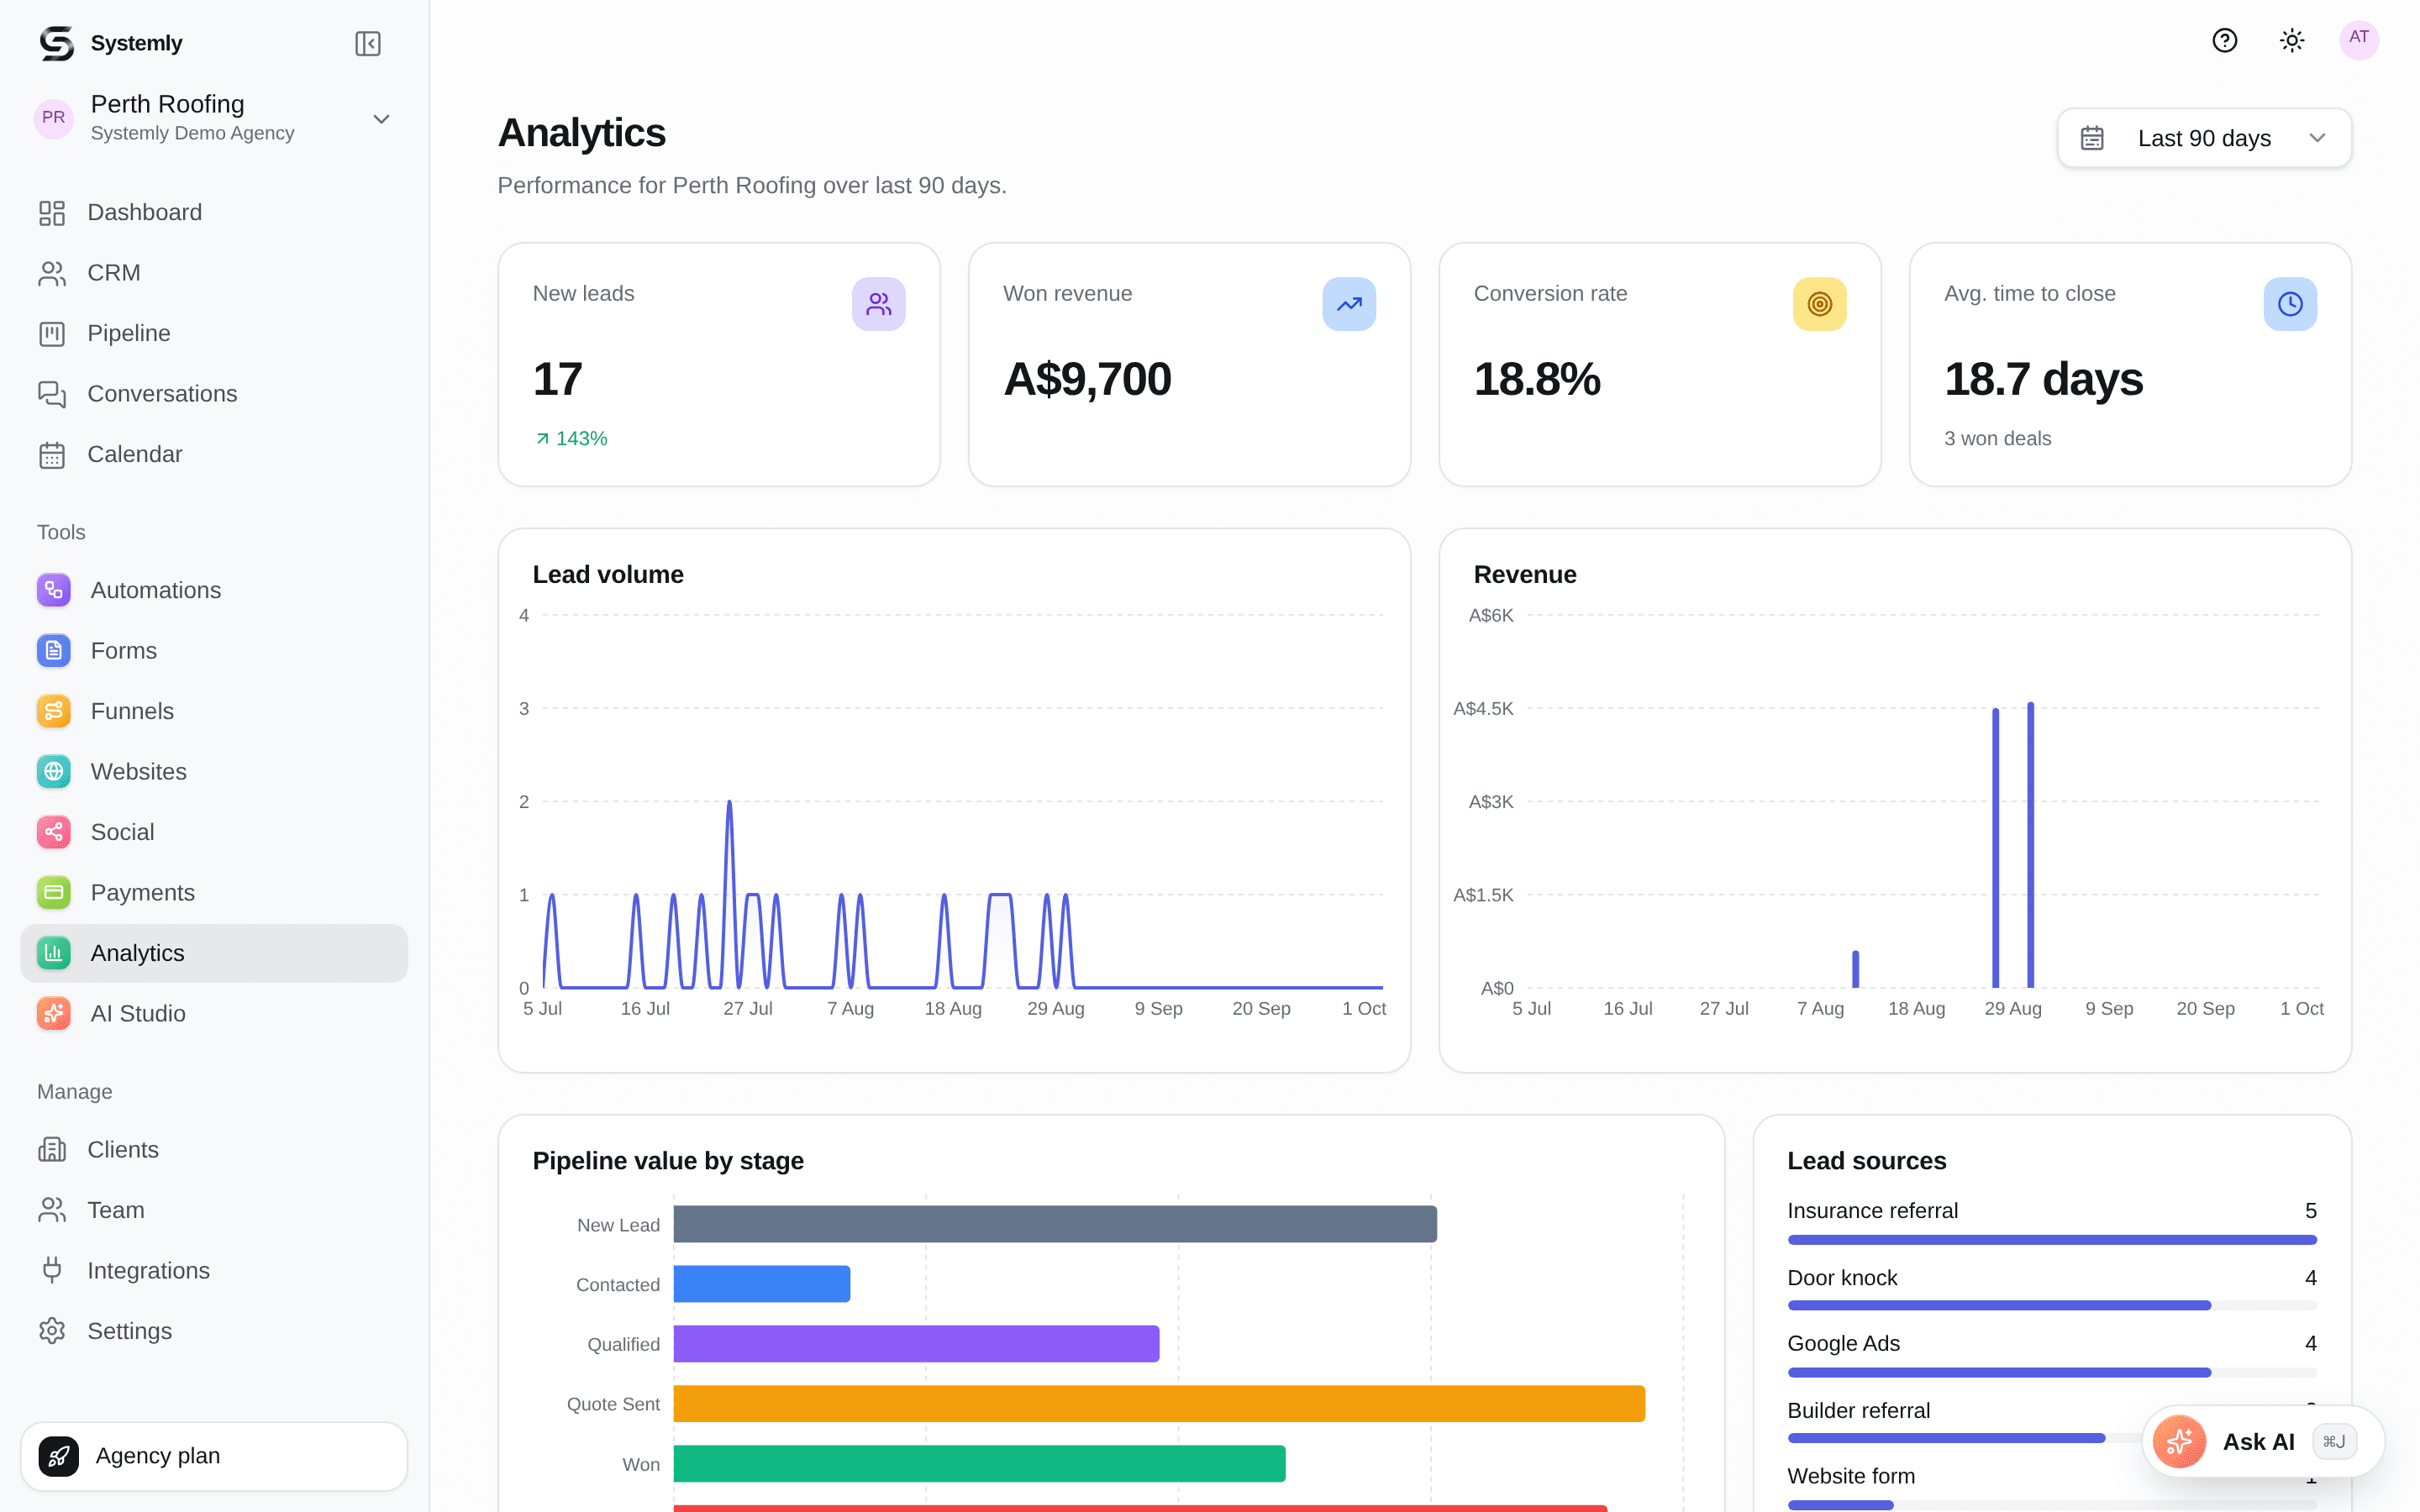The width and height of the screenshot is (2420, 1512).
Task: Click the Door knock progress bar
Action: tap(2052, 1306)
